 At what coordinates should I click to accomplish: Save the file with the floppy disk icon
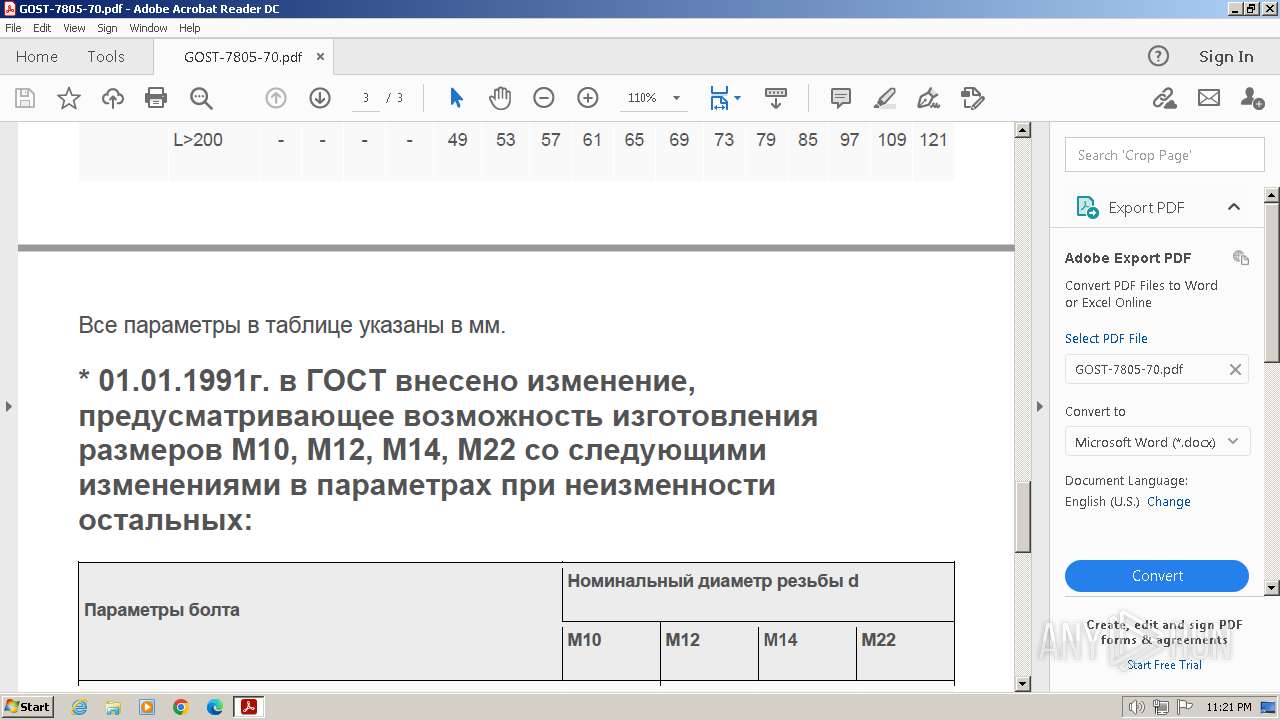25,98
